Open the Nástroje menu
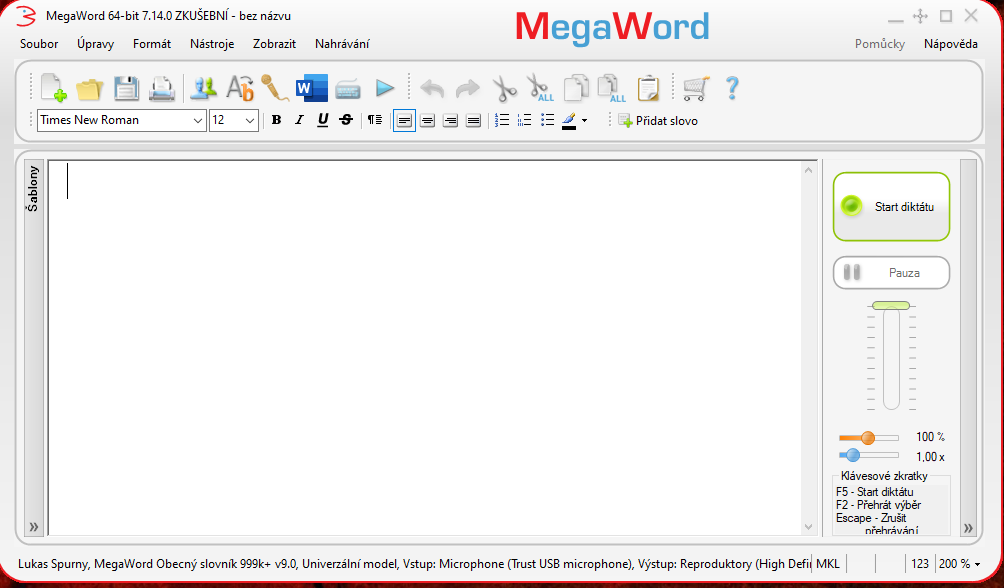Screen dimensions: 1004x588 (x=212, y=44)
